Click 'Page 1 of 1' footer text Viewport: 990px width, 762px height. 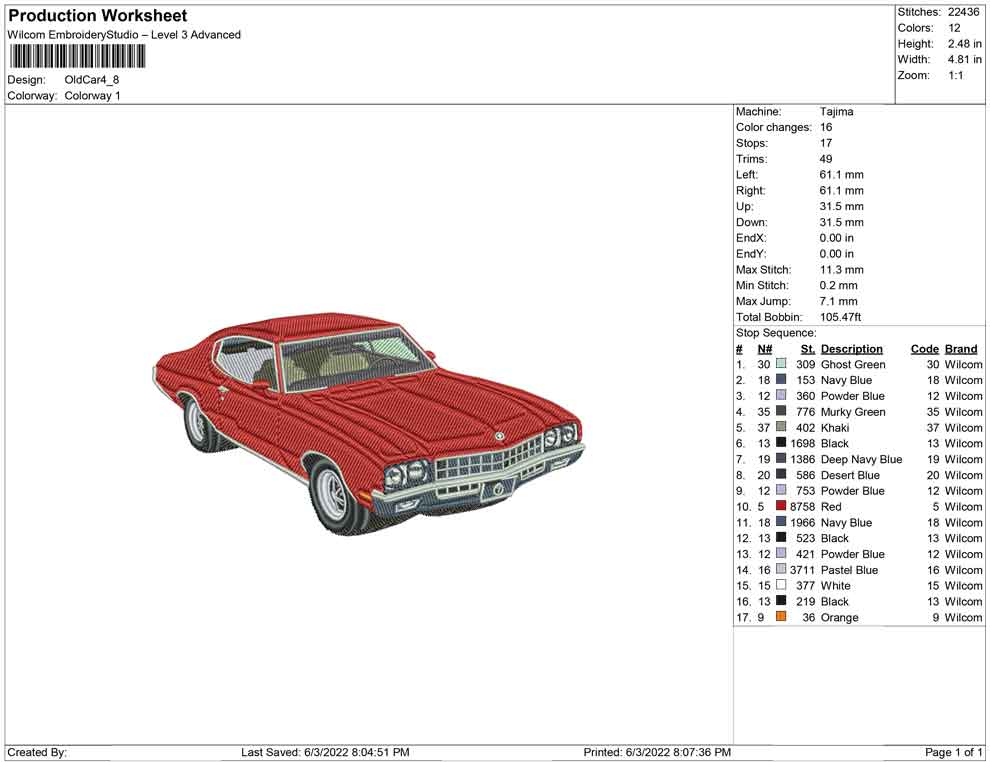point(953,751)
